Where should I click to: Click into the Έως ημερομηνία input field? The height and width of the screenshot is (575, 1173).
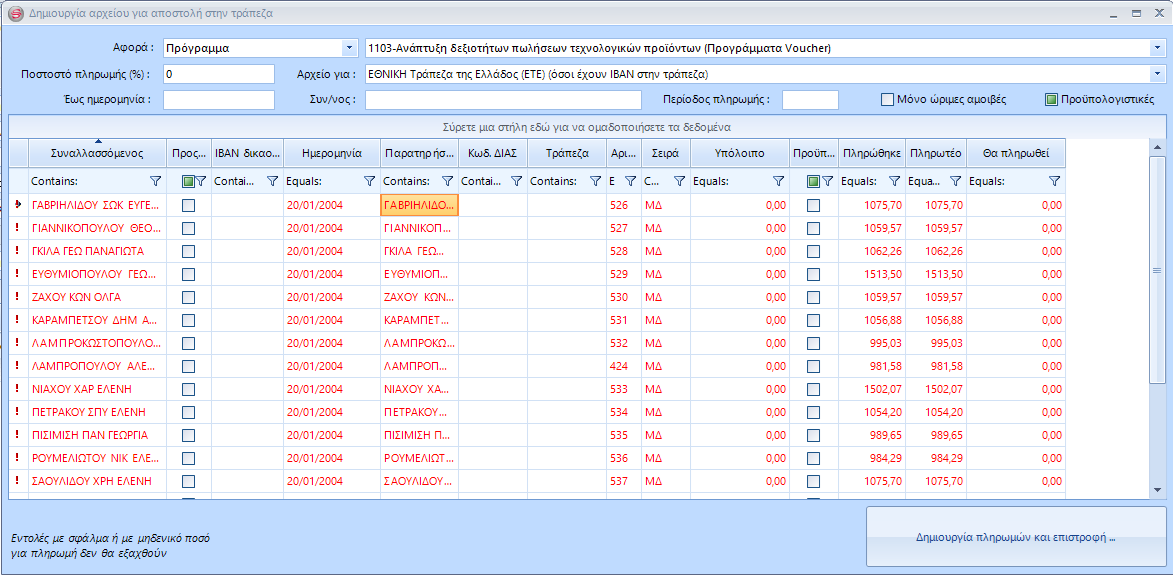(218, 100)
